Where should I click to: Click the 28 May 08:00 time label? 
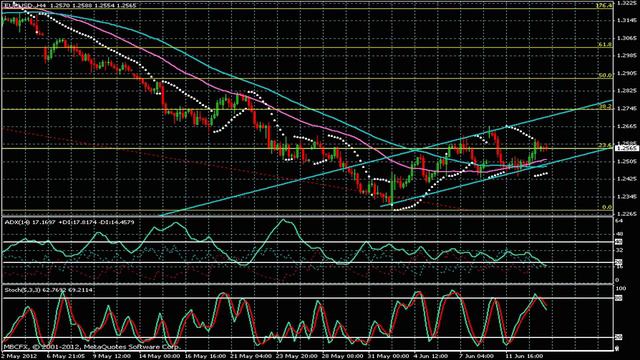(343, 356)
